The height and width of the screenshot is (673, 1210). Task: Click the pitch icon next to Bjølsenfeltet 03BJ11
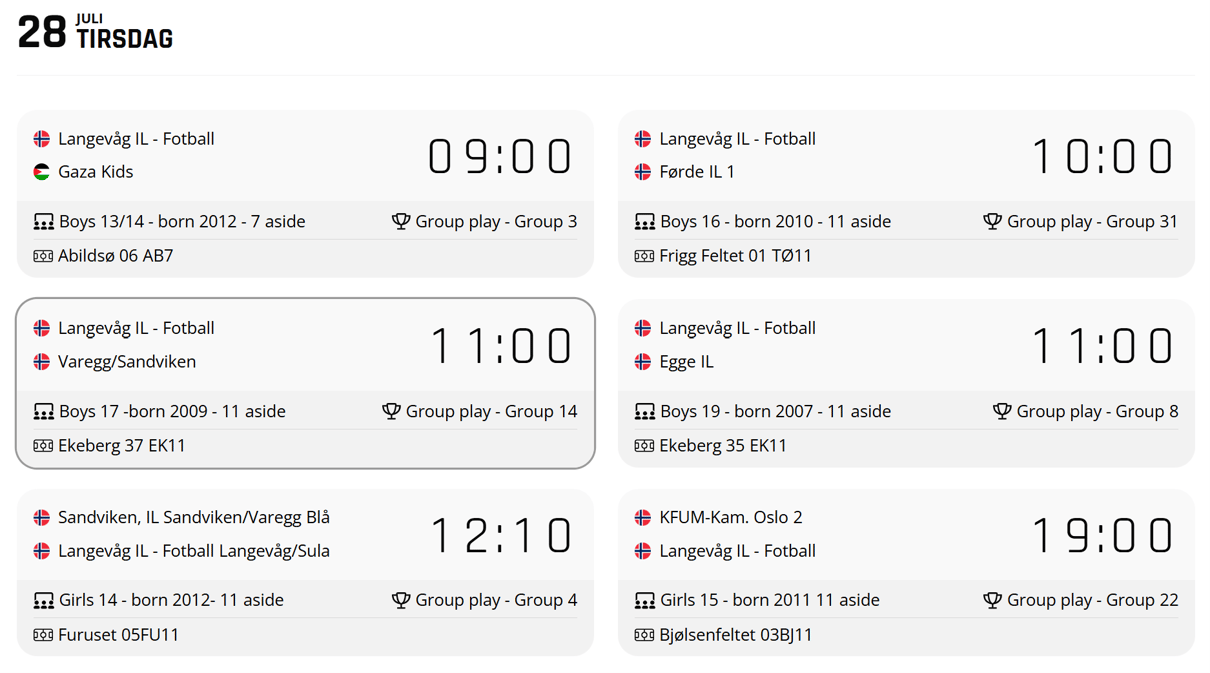(x=644, y=635)
